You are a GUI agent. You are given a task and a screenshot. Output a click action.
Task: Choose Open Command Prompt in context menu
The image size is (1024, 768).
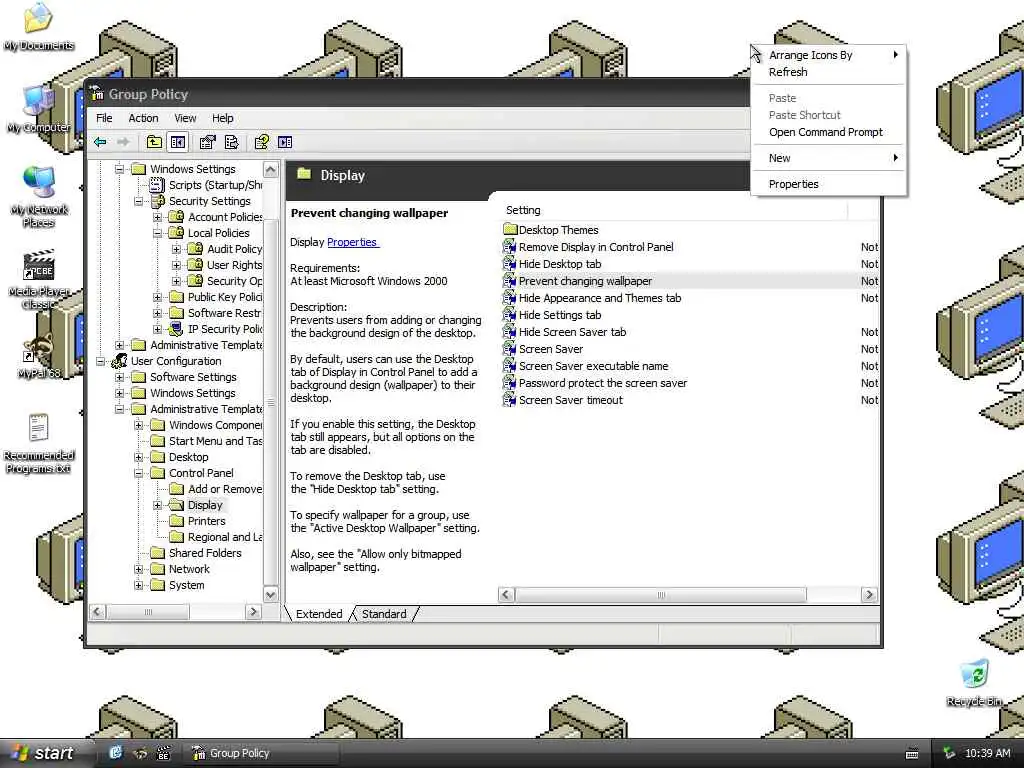[828, 132]
